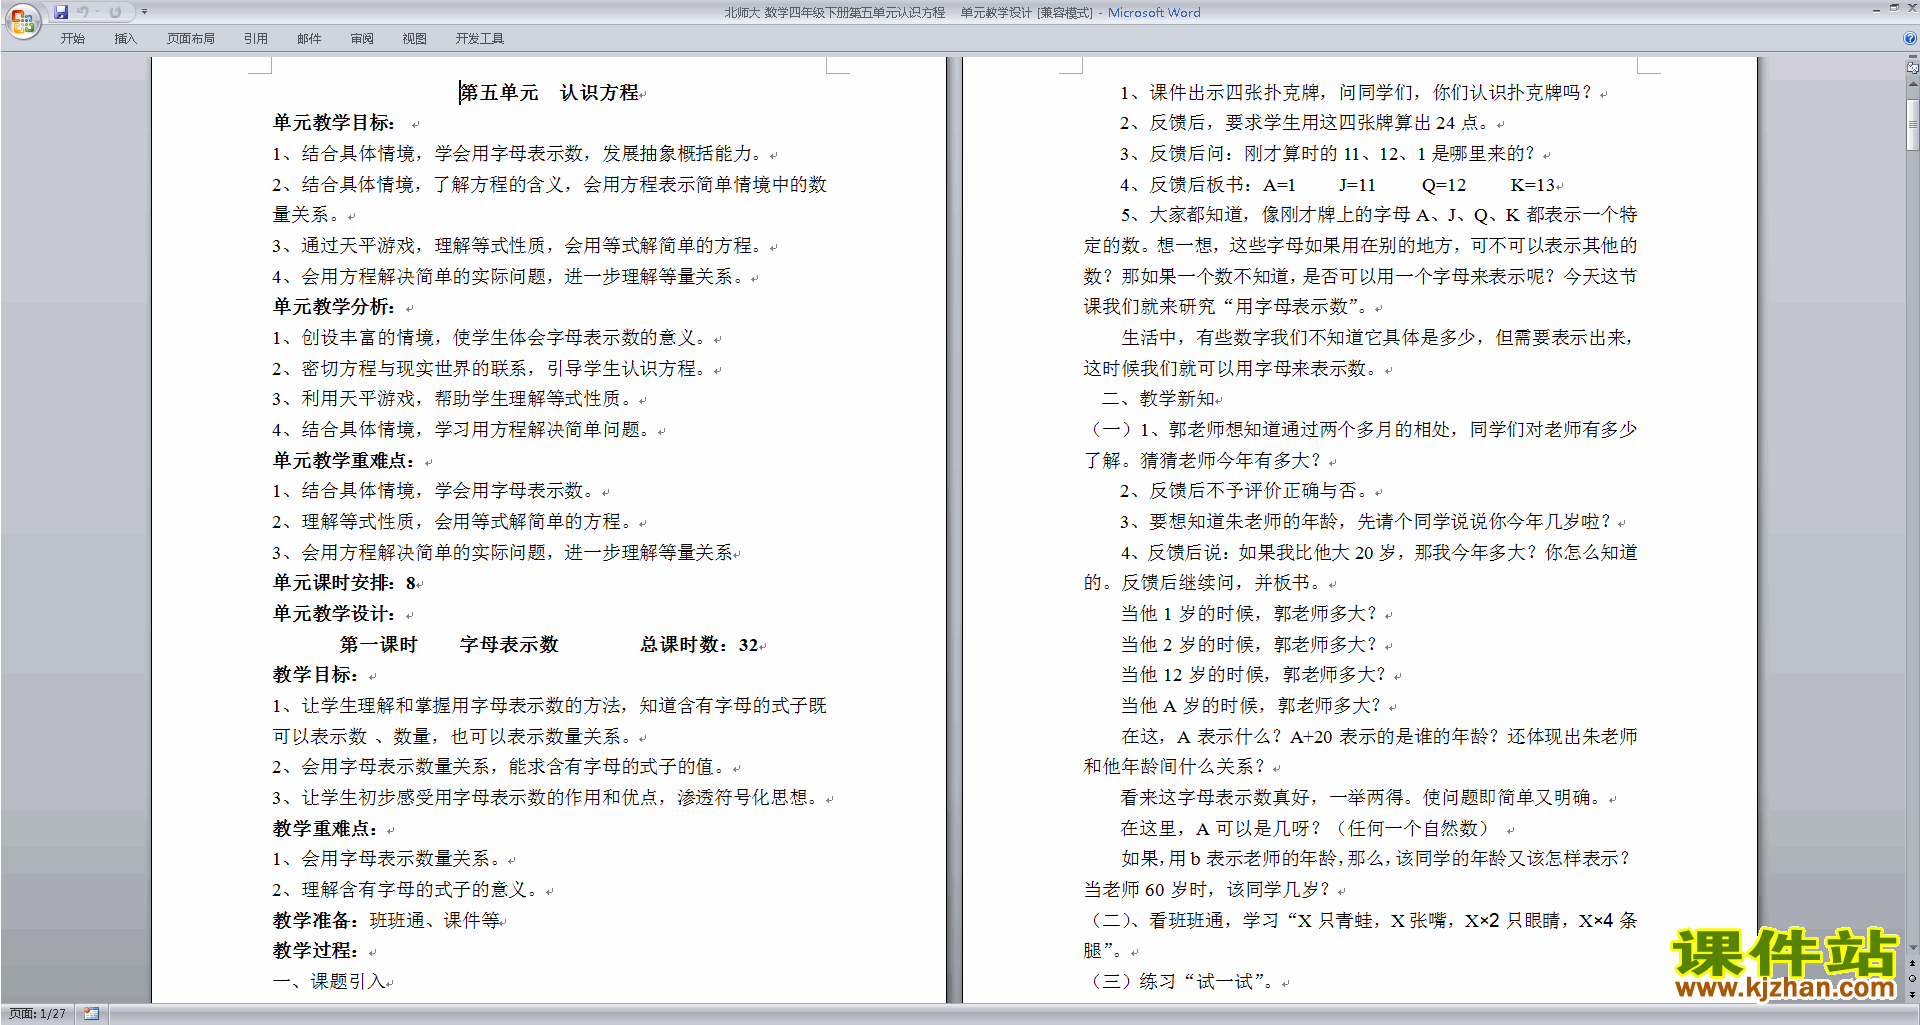Click the line 当他 A 岁的时候，郭老师多大？
Screen dimensions: 1920x1025
tap(1251, 706)
